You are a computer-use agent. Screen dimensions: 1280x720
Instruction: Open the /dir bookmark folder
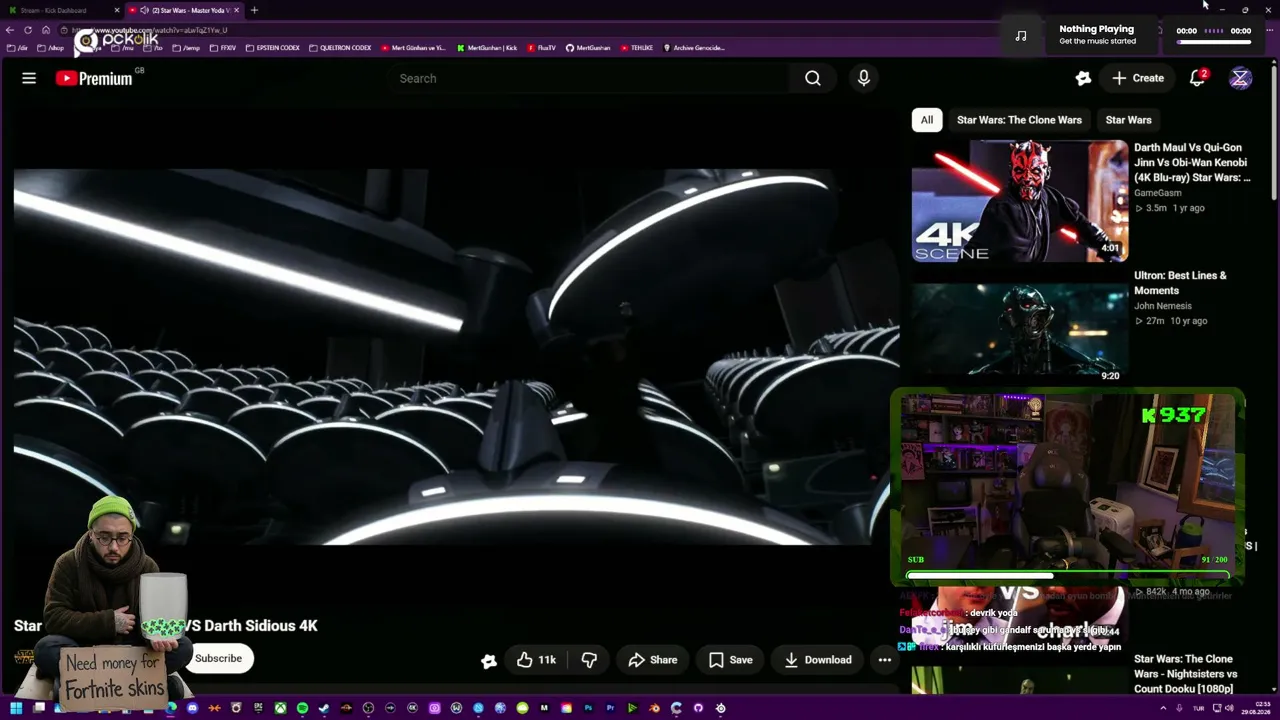(17, 48)
